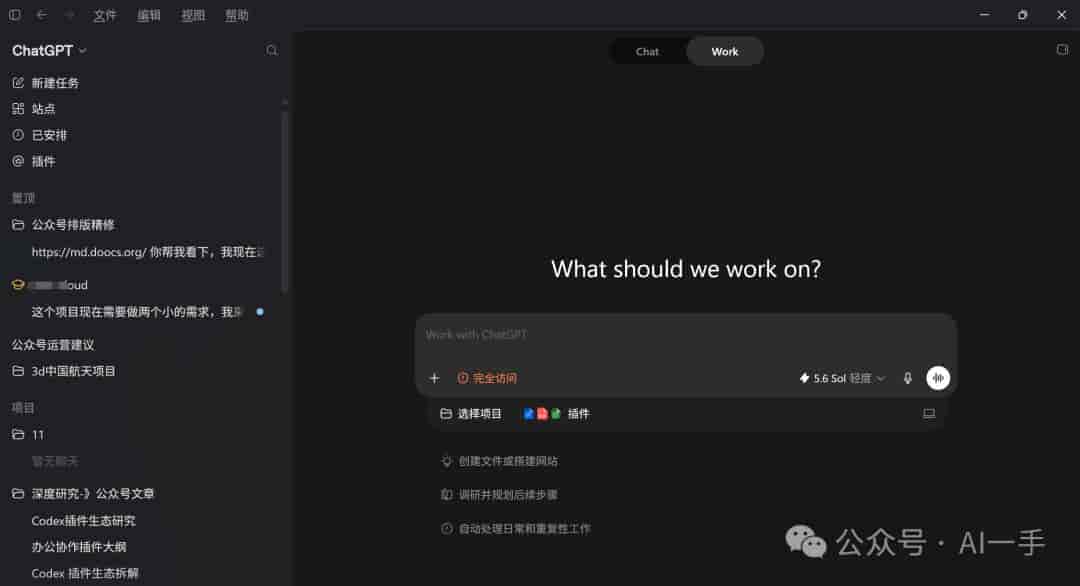Minimize the ChatGPT window

(x=984, y=14)
